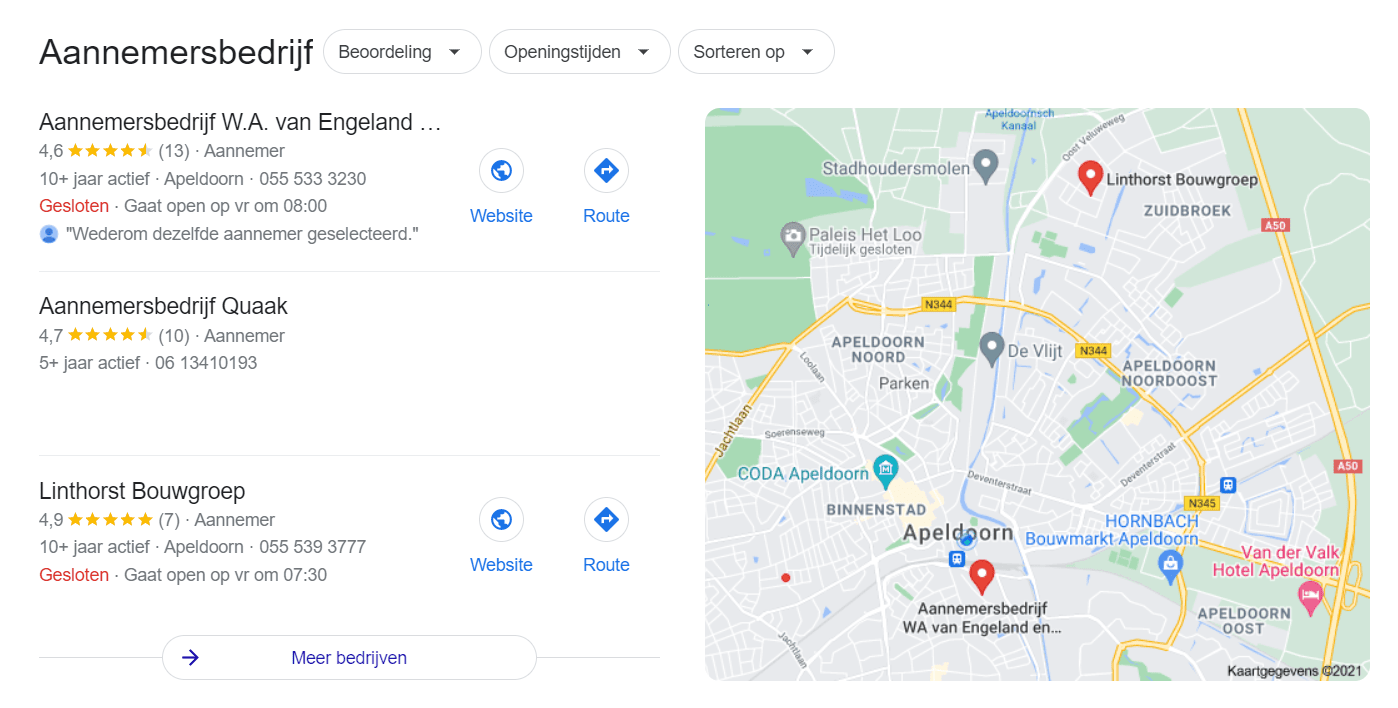Open website globe icon for Linthorst Bouwgroep

click(501, 520)
